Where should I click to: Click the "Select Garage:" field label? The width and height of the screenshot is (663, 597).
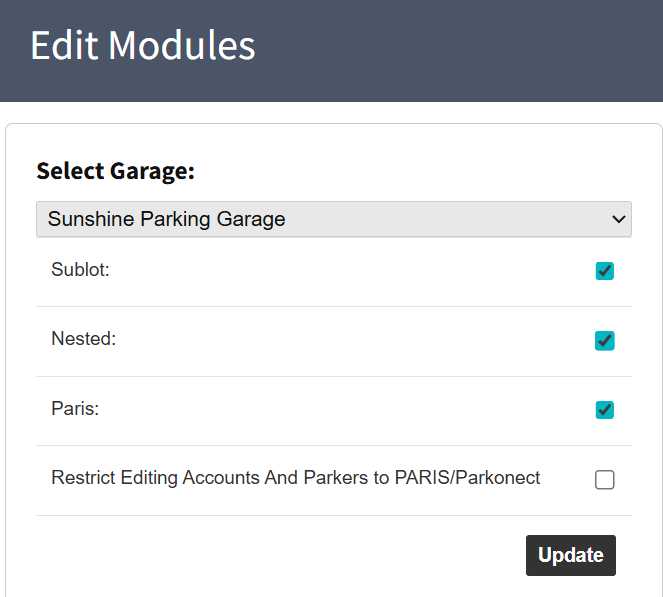point(115,171)
